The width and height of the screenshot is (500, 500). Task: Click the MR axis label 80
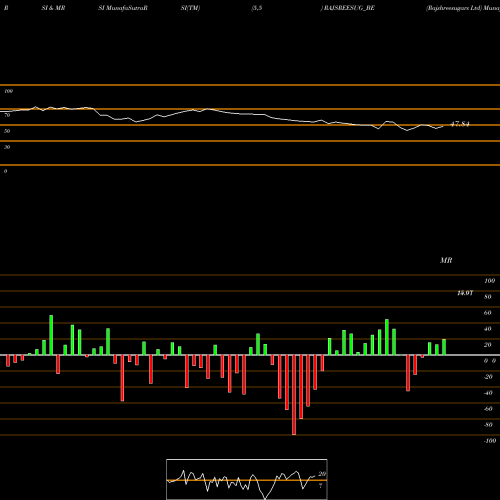pos(488,297)
